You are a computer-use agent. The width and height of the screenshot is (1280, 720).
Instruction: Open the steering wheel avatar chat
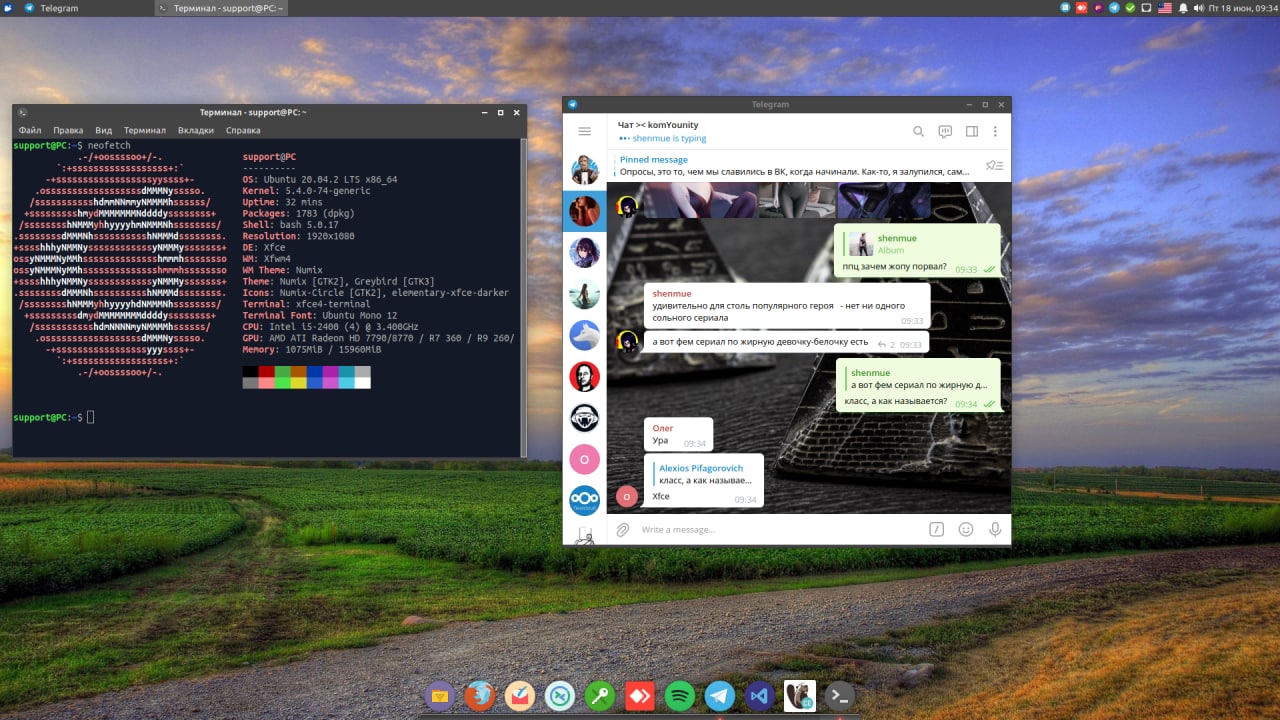point(584,418)
